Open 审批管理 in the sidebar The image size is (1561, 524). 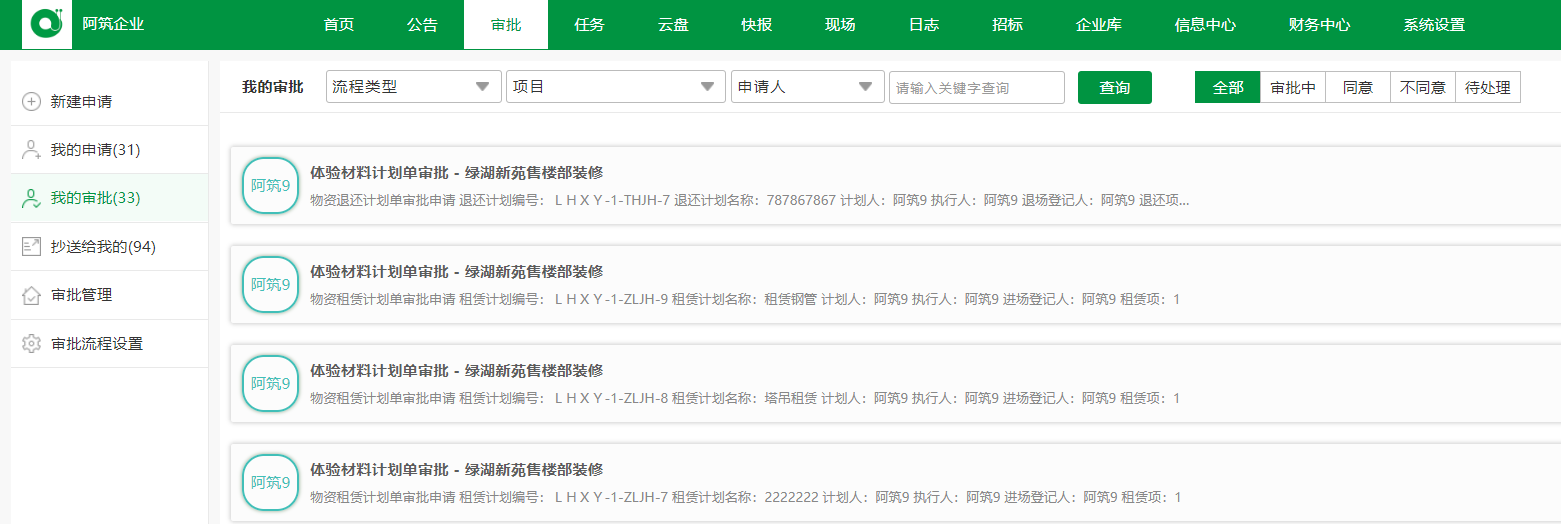[x=110, y=295]
